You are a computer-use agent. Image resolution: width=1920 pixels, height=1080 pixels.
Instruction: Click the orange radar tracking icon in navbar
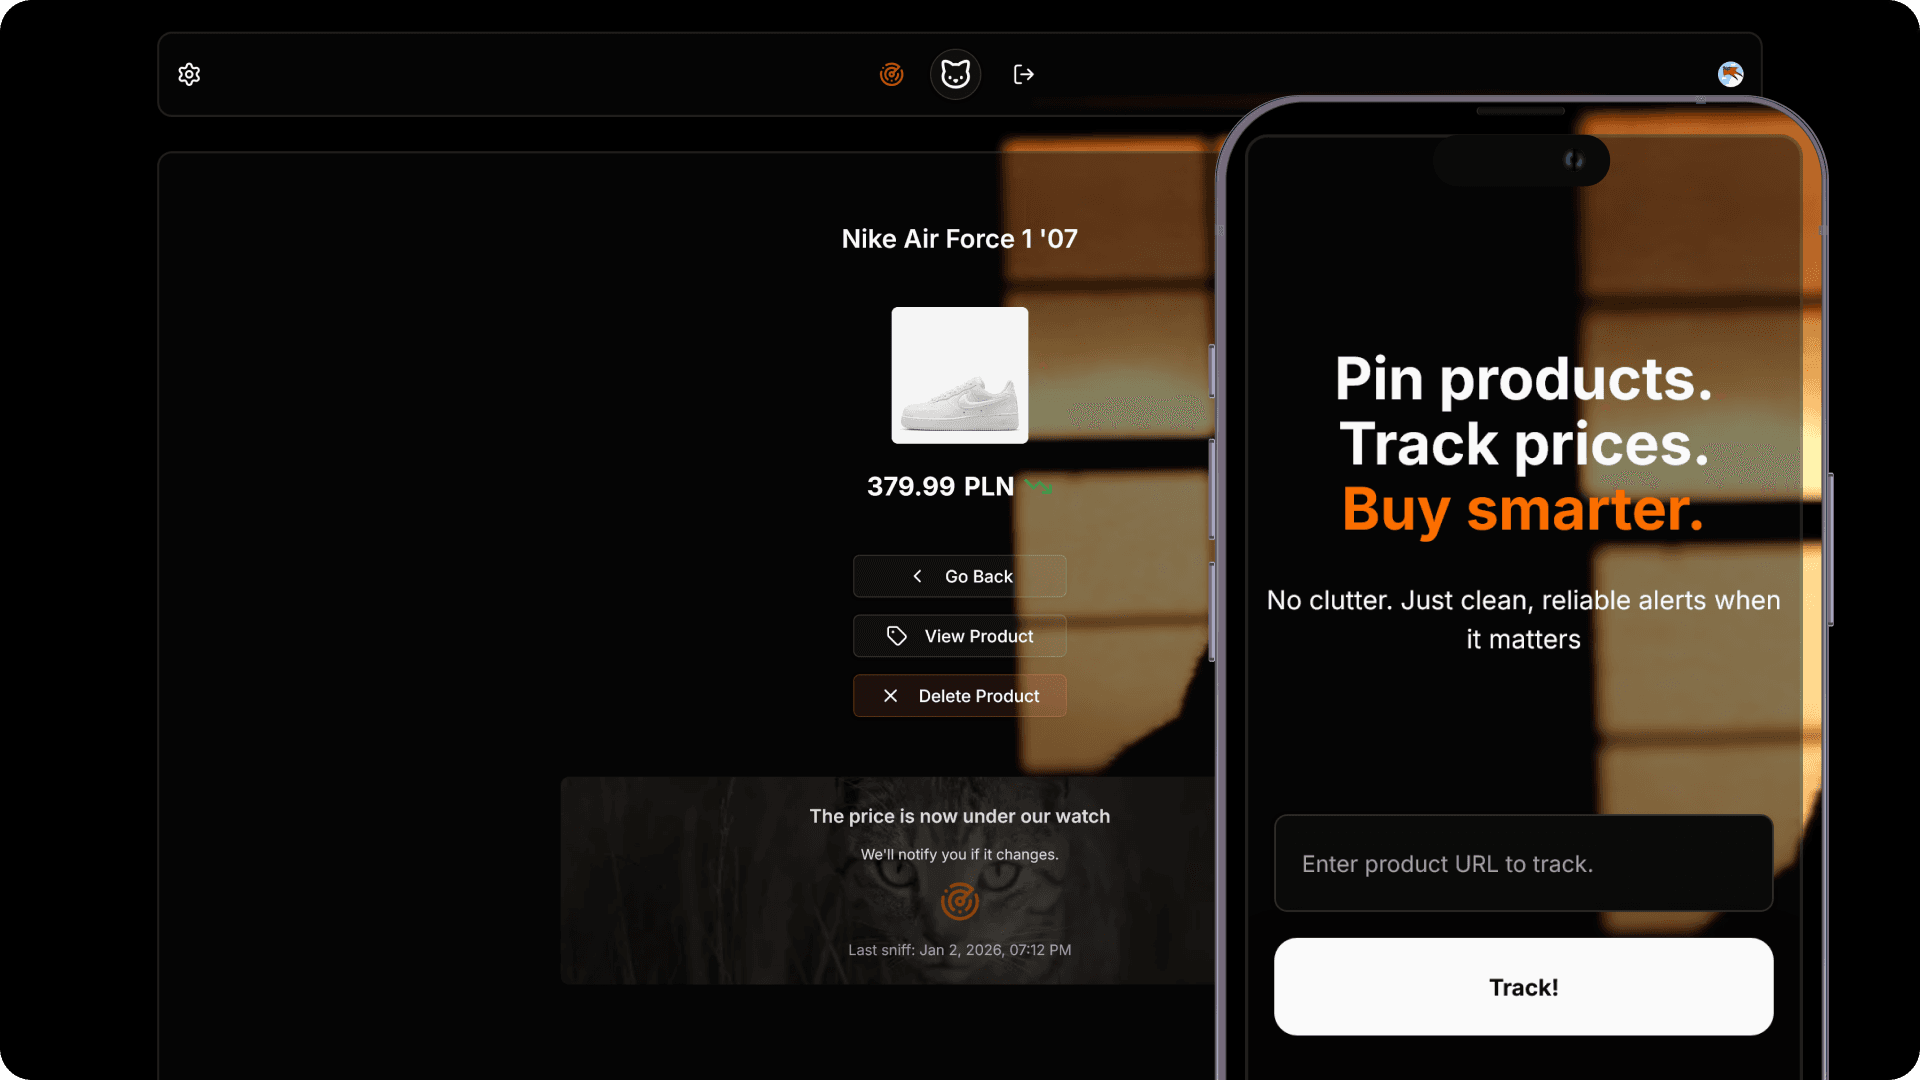tap(891, 74)
